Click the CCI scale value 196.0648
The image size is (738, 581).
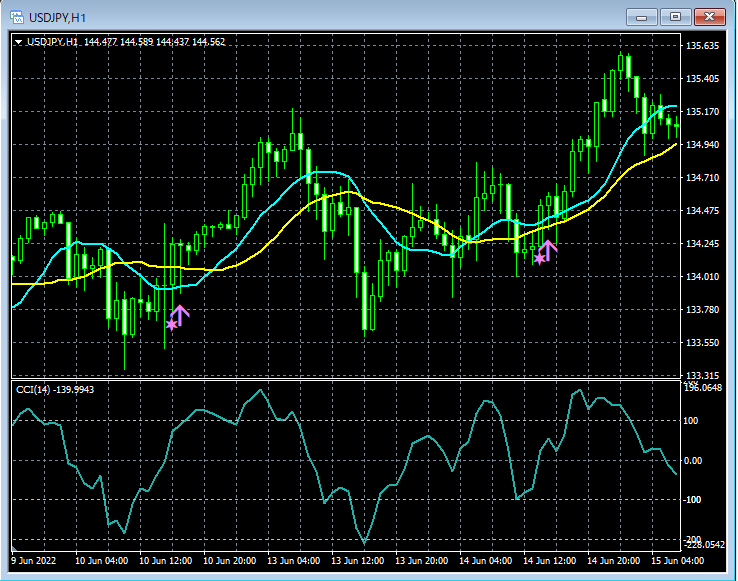tap(703, 387)
